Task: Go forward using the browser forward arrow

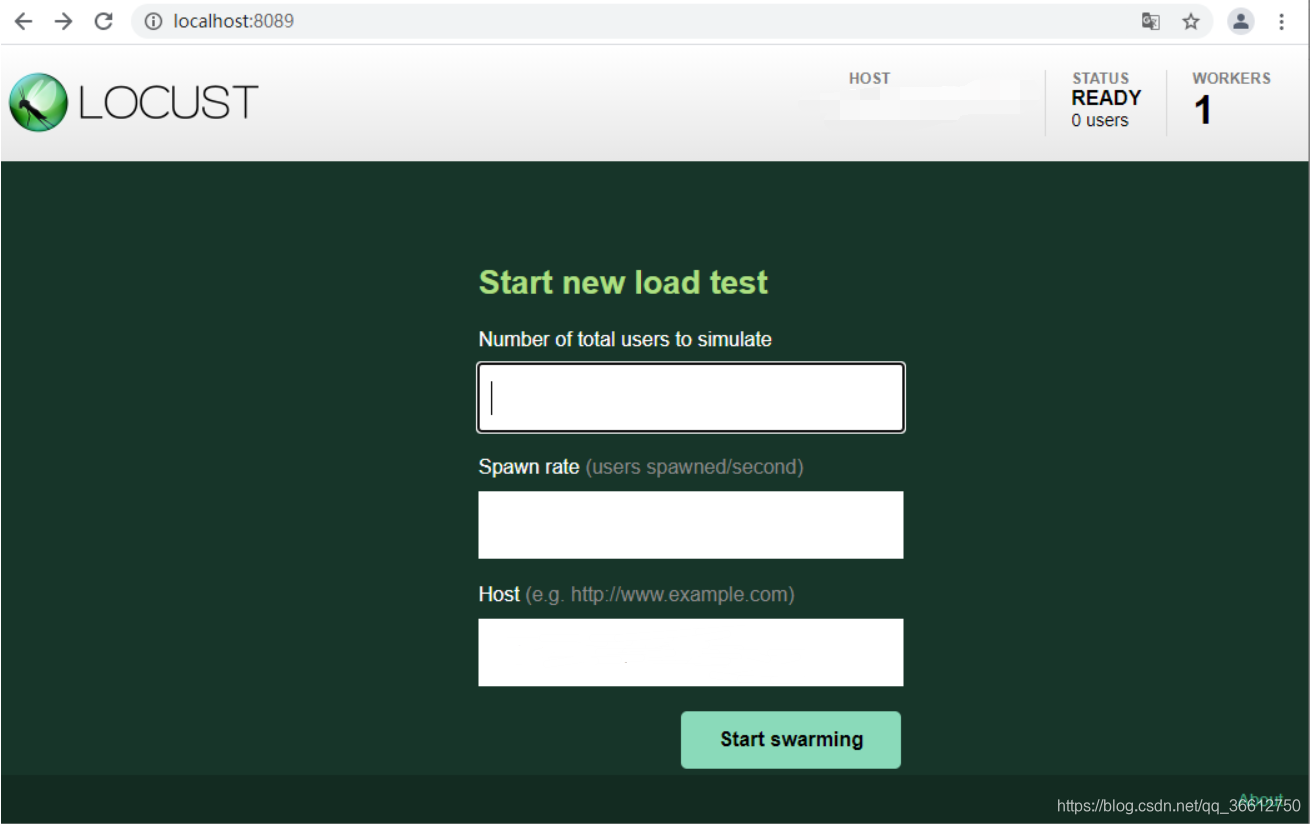Action: point(63,21)
